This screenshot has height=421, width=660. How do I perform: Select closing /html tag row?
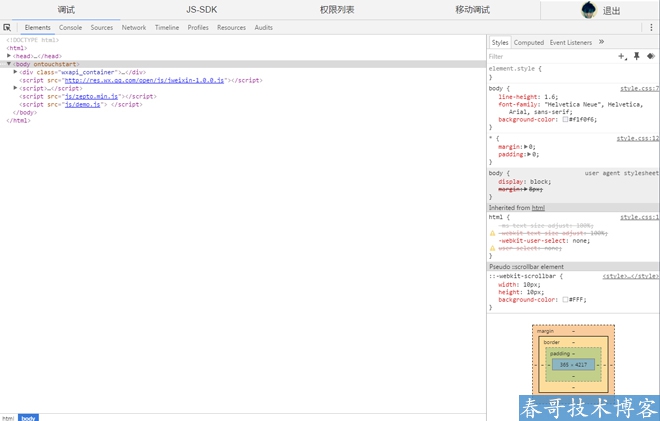pos(19,120)
